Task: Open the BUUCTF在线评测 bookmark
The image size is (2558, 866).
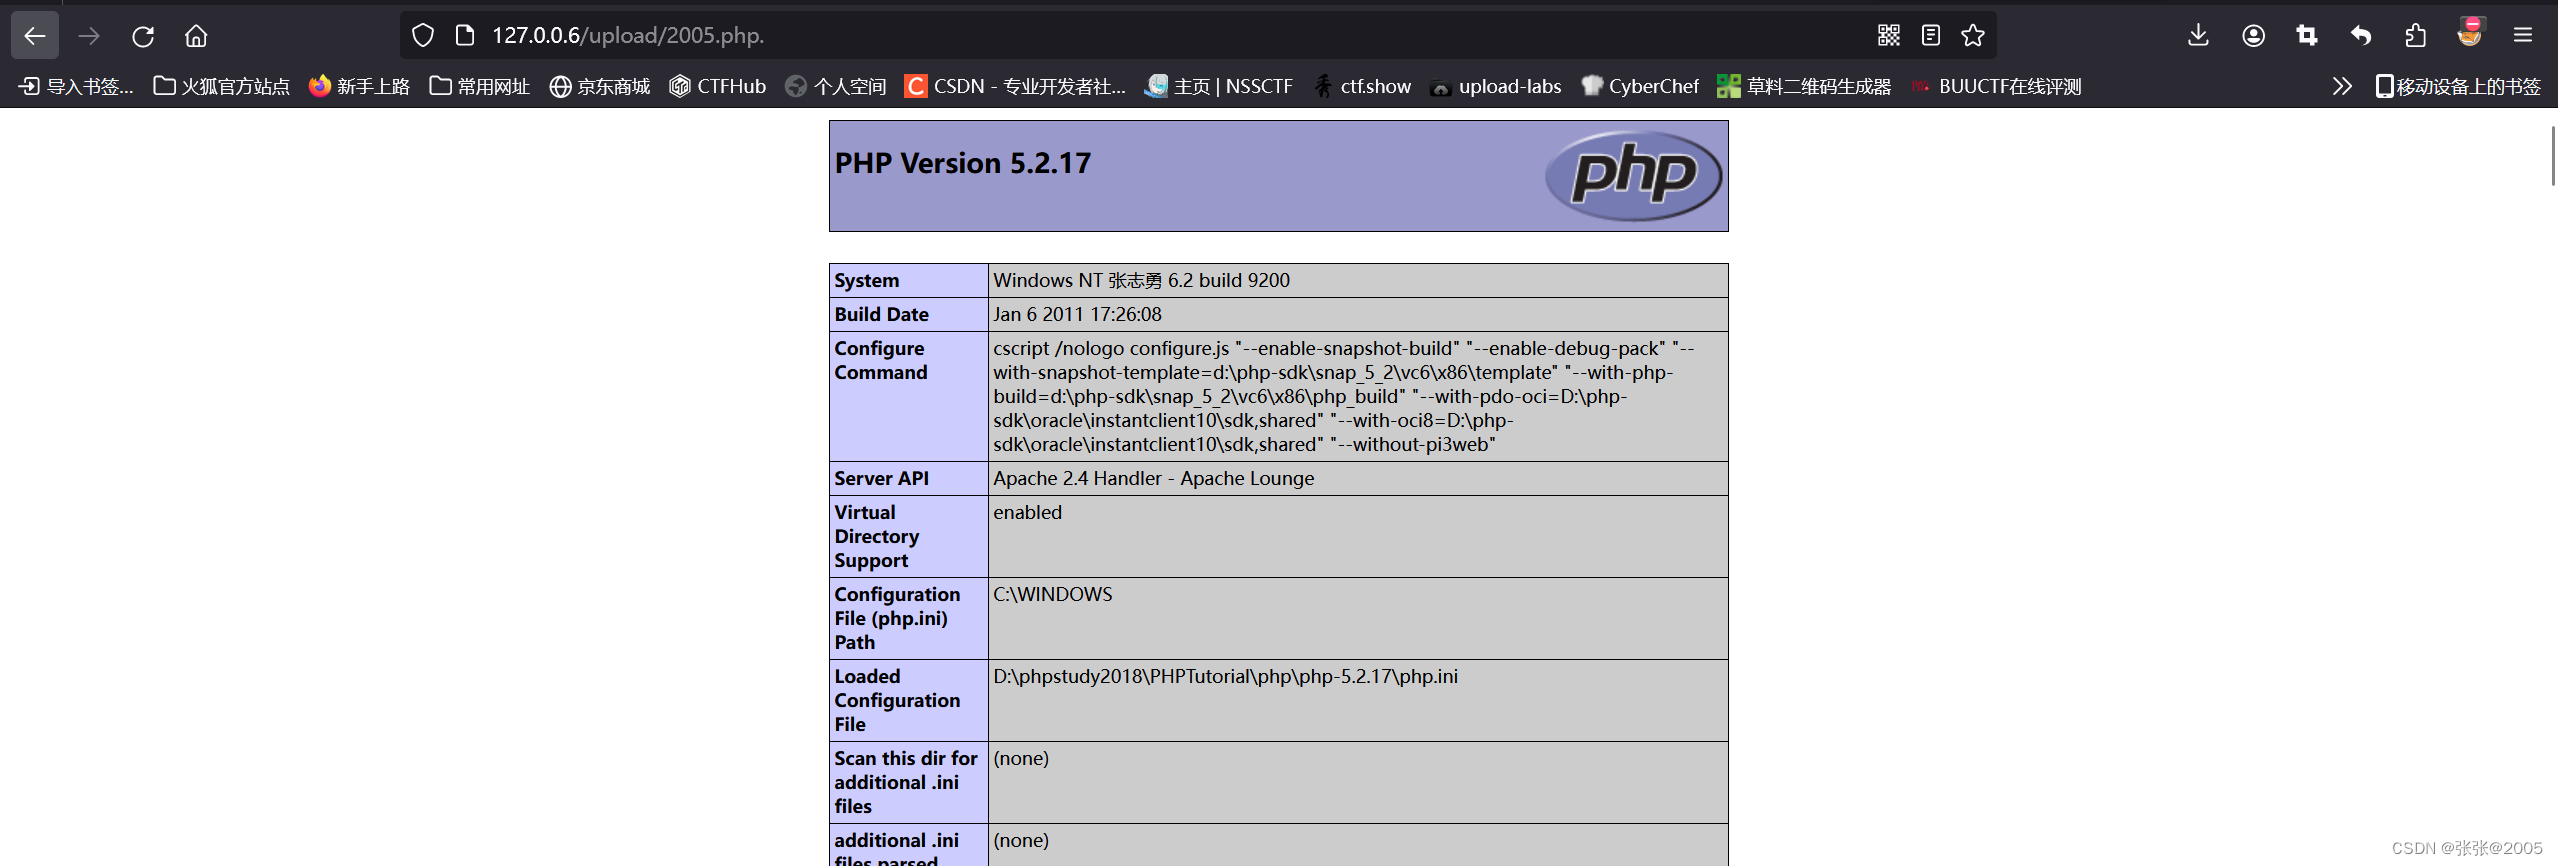Action: tap(1996, 87)
